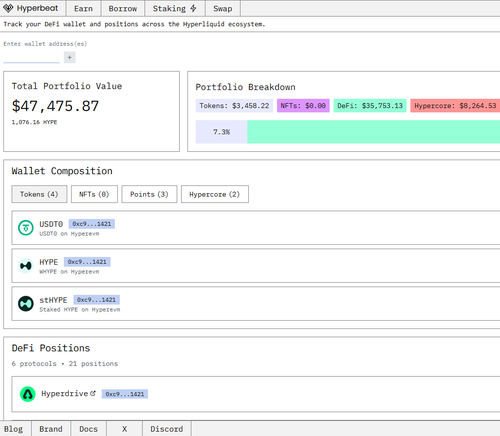
Task: Click the plus button to add wallet
Action: [x=69, y=57]
